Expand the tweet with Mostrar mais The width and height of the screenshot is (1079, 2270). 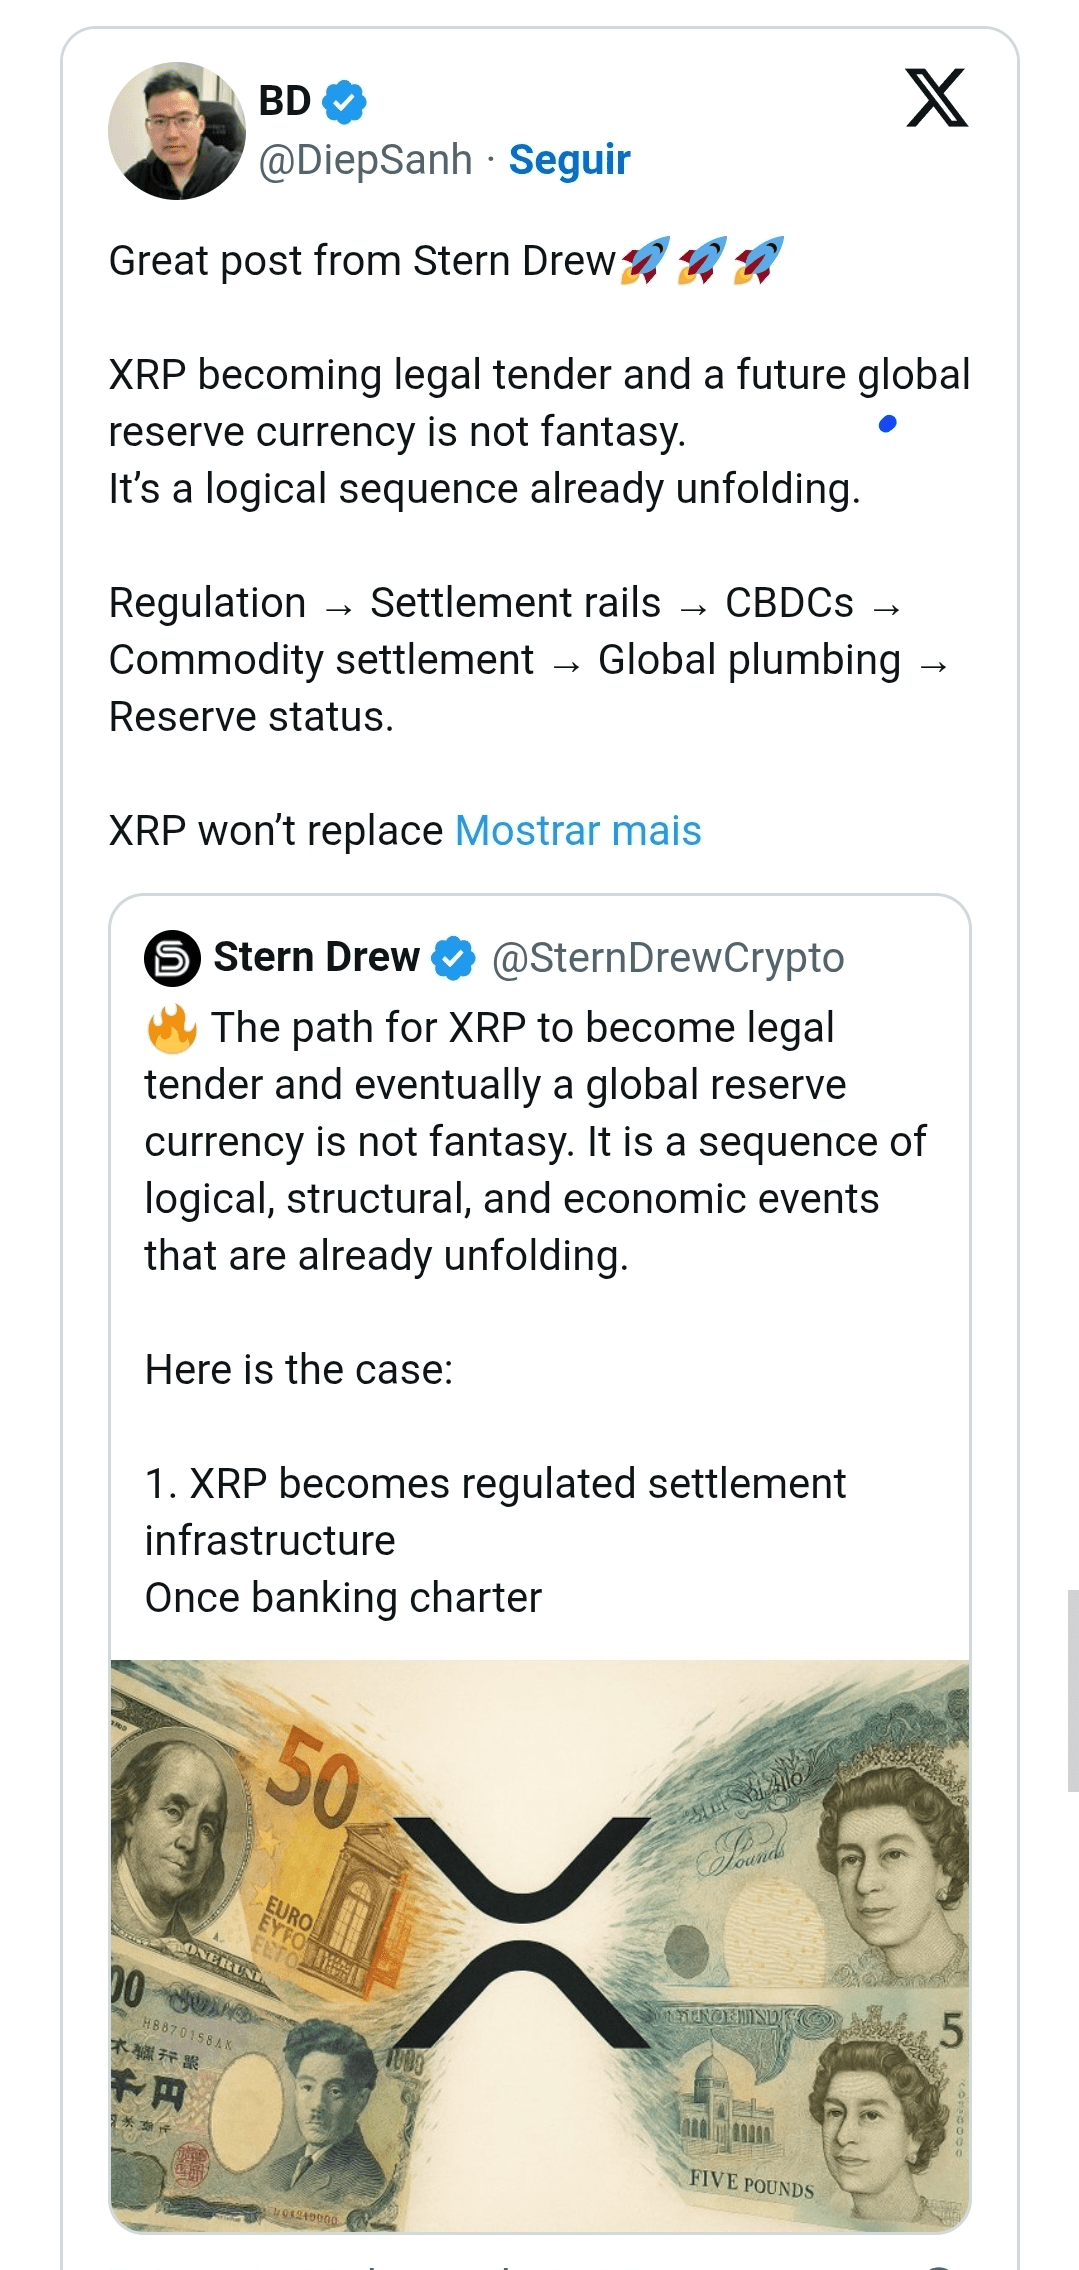(x=578, y=831)
